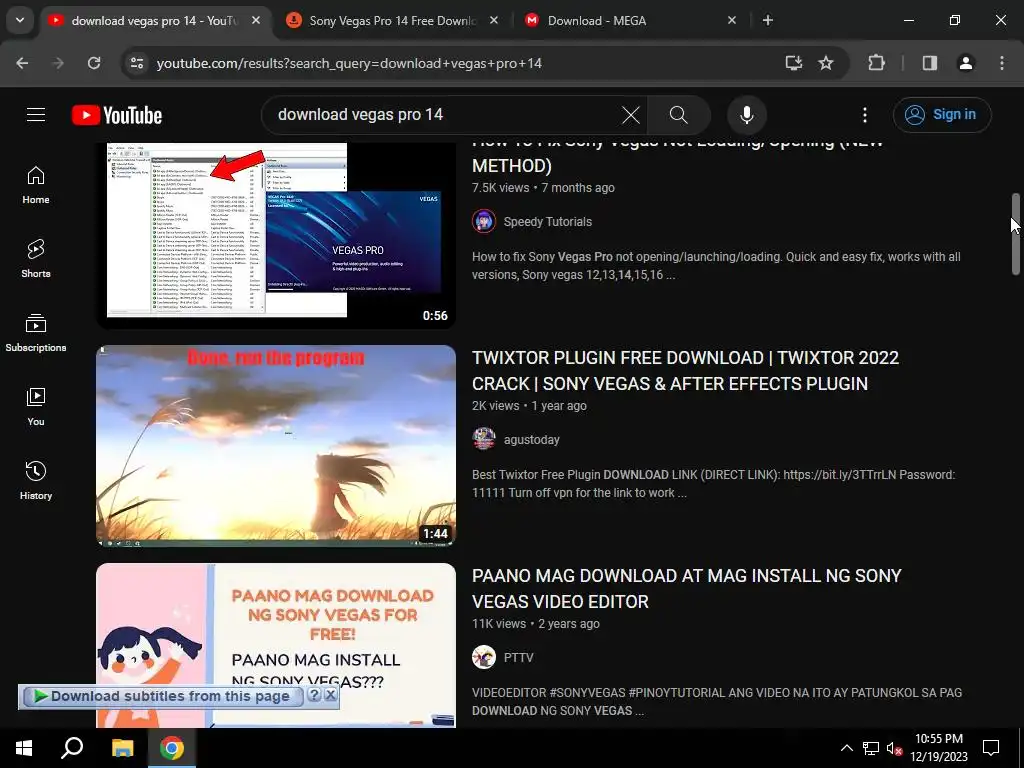Open the Fix Sony Vegas Not Loading thumbnail
Screen dimensions: 1024x768
pos(276,234)
